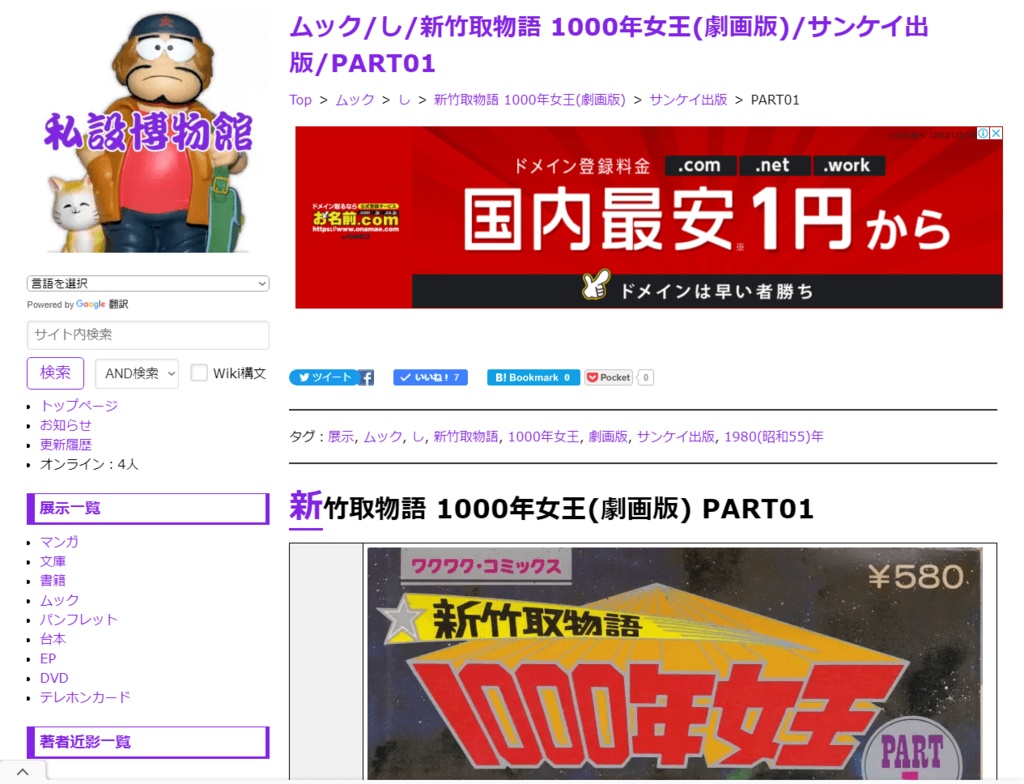Navigate to Top in the breadcrumb trail
This screenshot has height=784, width=1024.
[x=300, y=100]
